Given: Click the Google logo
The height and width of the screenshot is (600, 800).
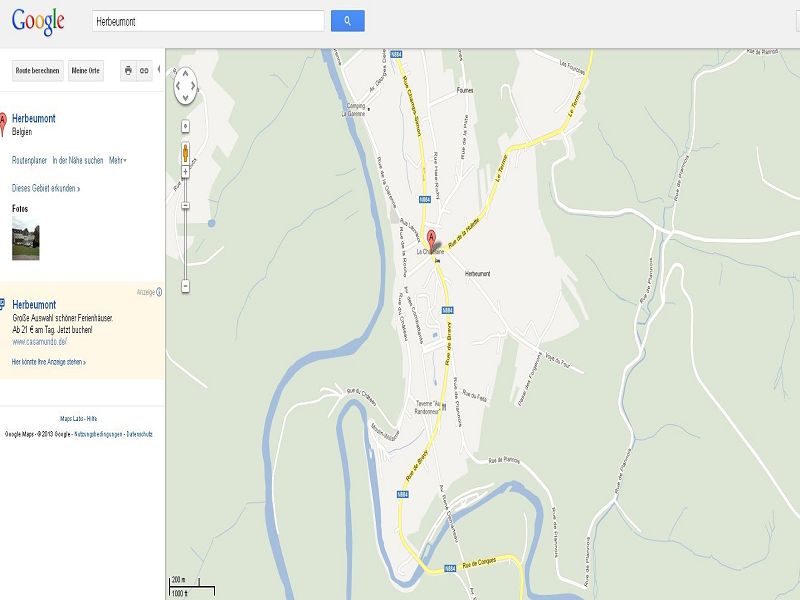Looking at the screenshot, I should pos(38,20).
